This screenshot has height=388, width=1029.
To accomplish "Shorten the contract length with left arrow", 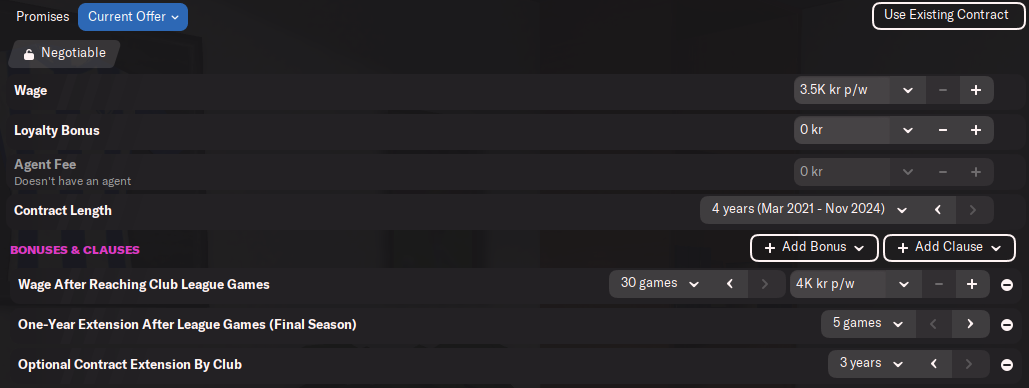I will click(938, 210).
